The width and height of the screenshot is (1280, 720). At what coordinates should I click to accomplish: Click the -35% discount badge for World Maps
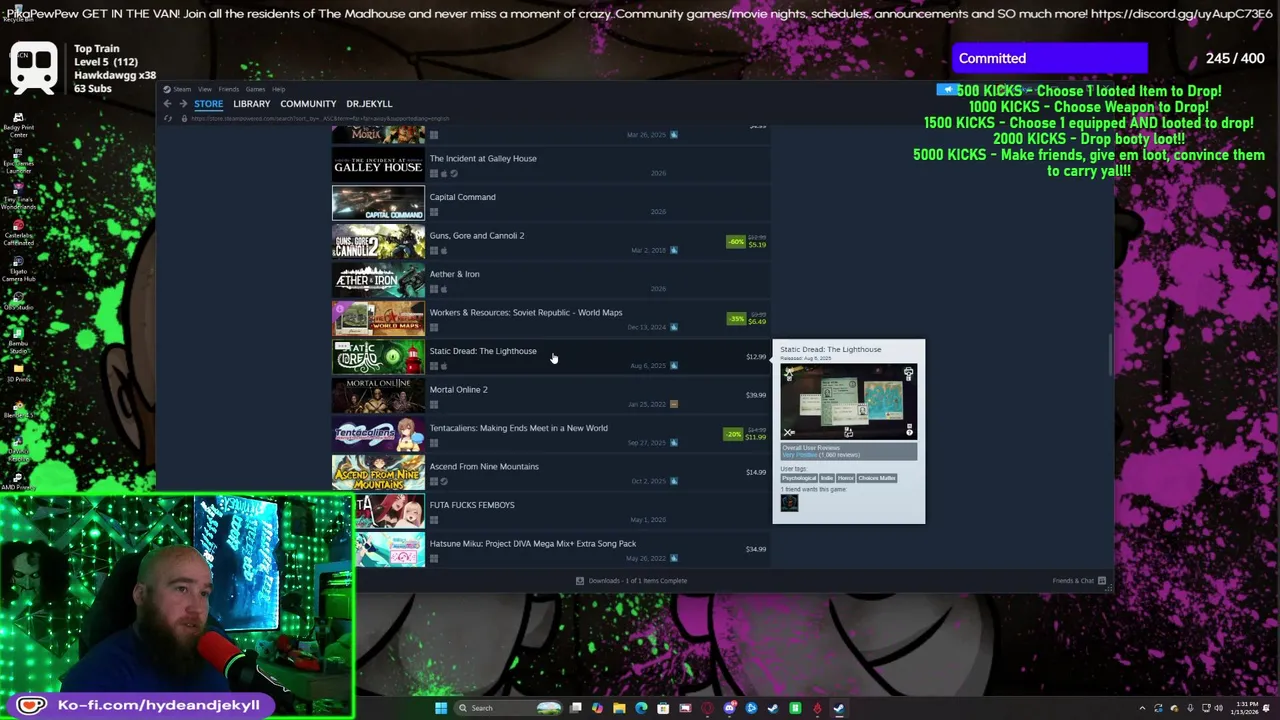tap(737, 319)
